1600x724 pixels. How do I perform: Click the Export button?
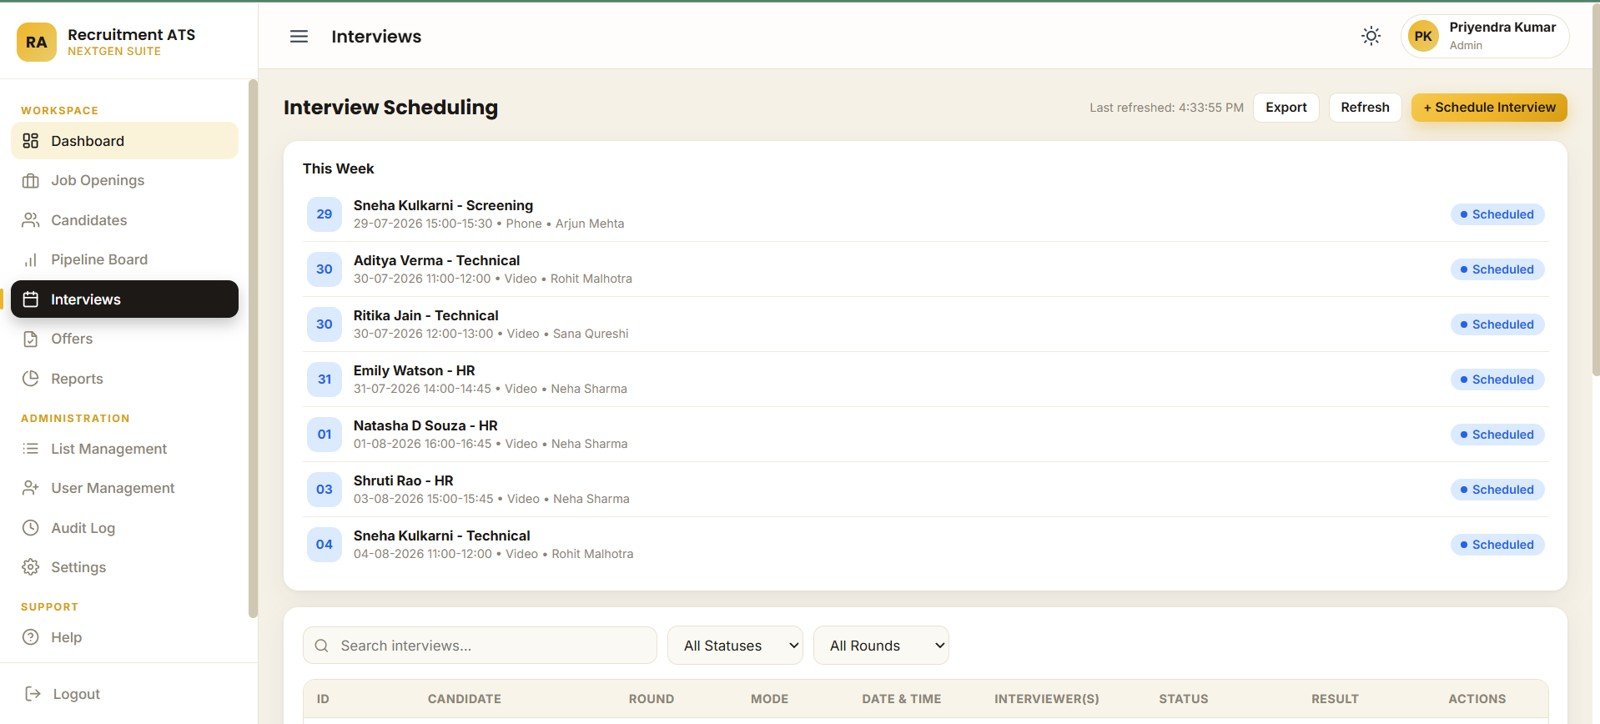click(x=1286, y=107)
